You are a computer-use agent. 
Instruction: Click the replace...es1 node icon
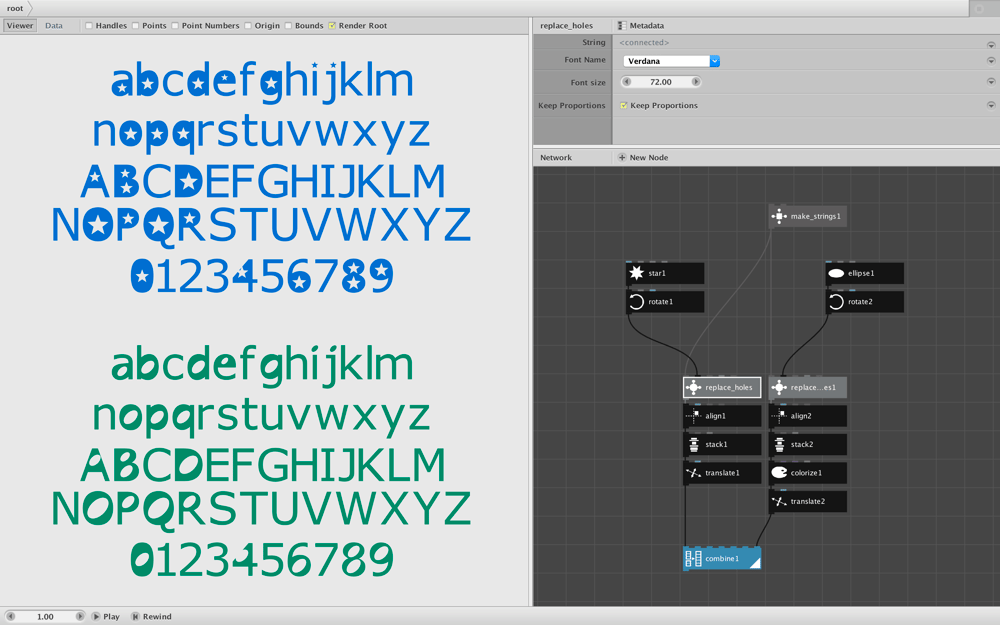(x=779, y=387)
